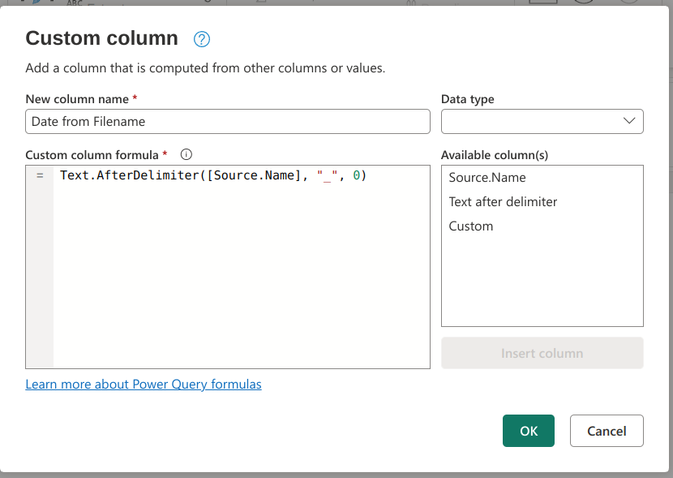Confirm with the OK button
The width and height of the screenshot is (673, 478).
[x=528, y=431]
